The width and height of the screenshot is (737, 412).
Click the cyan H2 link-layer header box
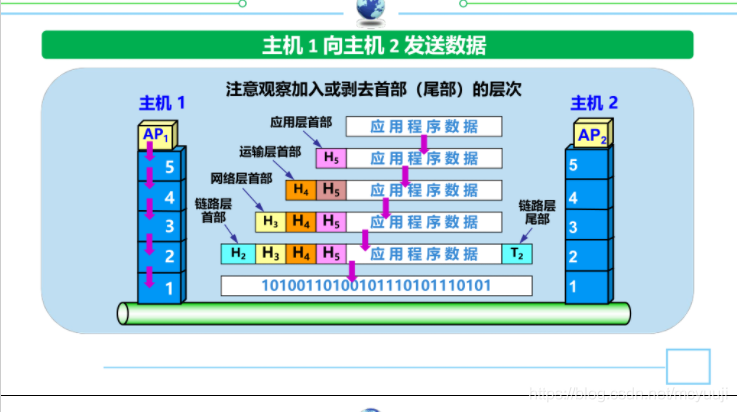click(x=238, y=254)
